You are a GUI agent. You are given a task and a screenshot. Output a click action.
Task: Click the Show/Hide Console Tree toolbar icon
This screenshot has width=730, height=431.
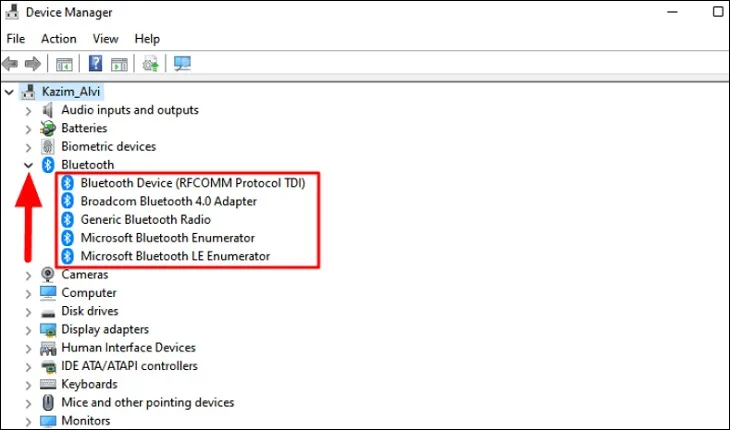(x=64, y=64)
